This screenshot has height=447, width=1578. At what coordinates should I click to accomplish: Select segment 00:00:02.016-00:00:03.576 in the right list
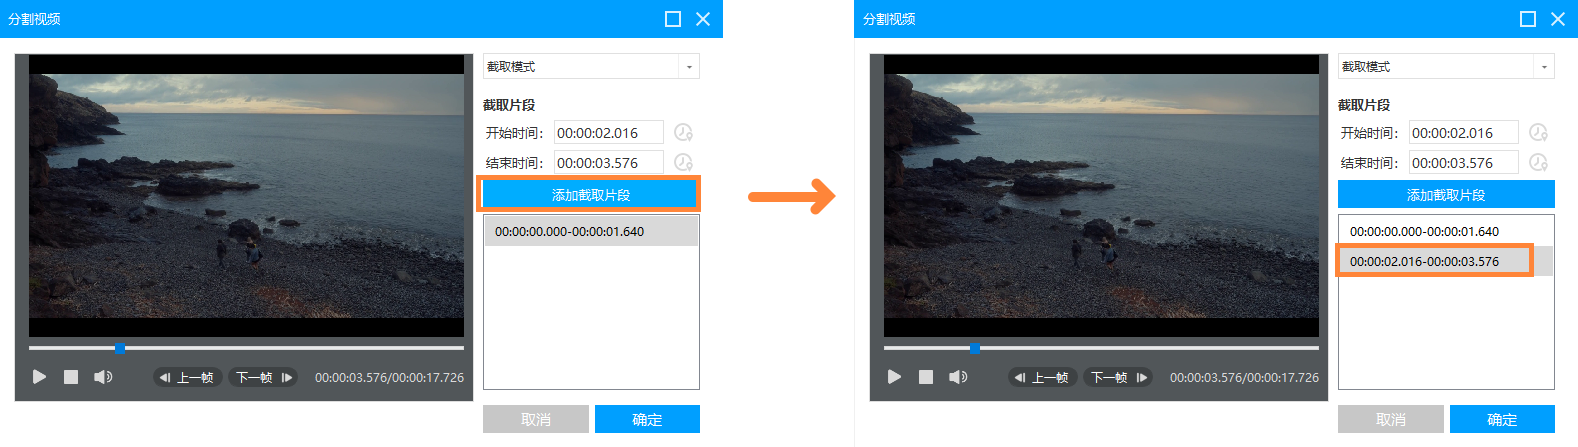(1425, 261)
